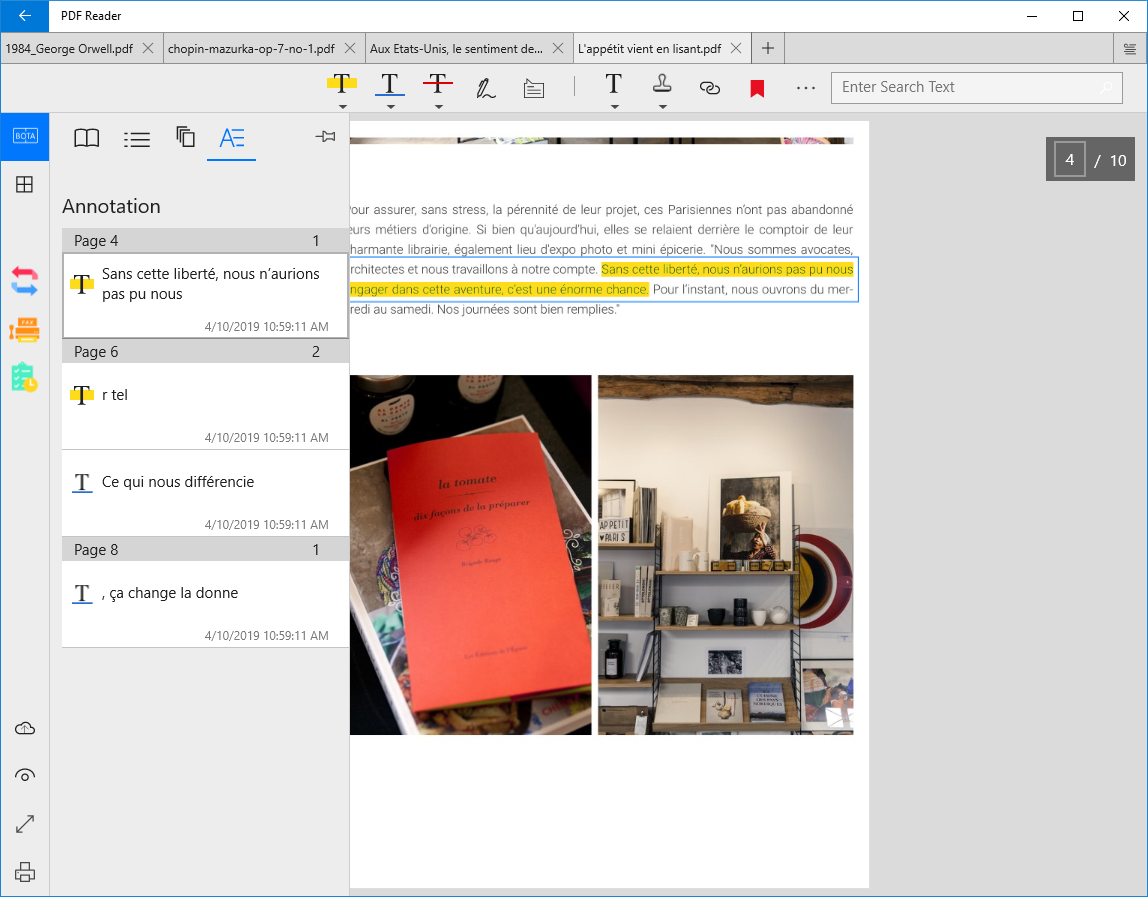Expand the Add Text tool dropdown

[614, 107]
